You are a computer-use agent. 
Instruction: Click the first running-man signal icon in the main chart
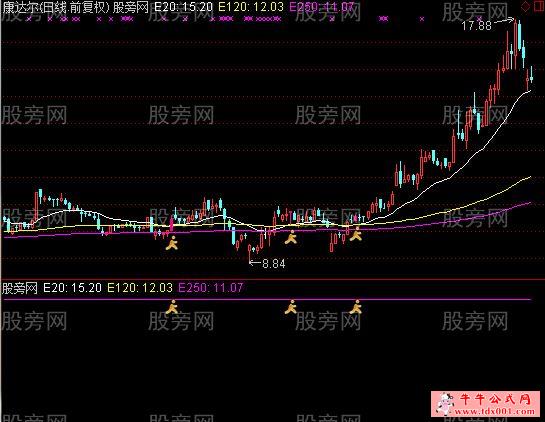click(x=172, y=243)
